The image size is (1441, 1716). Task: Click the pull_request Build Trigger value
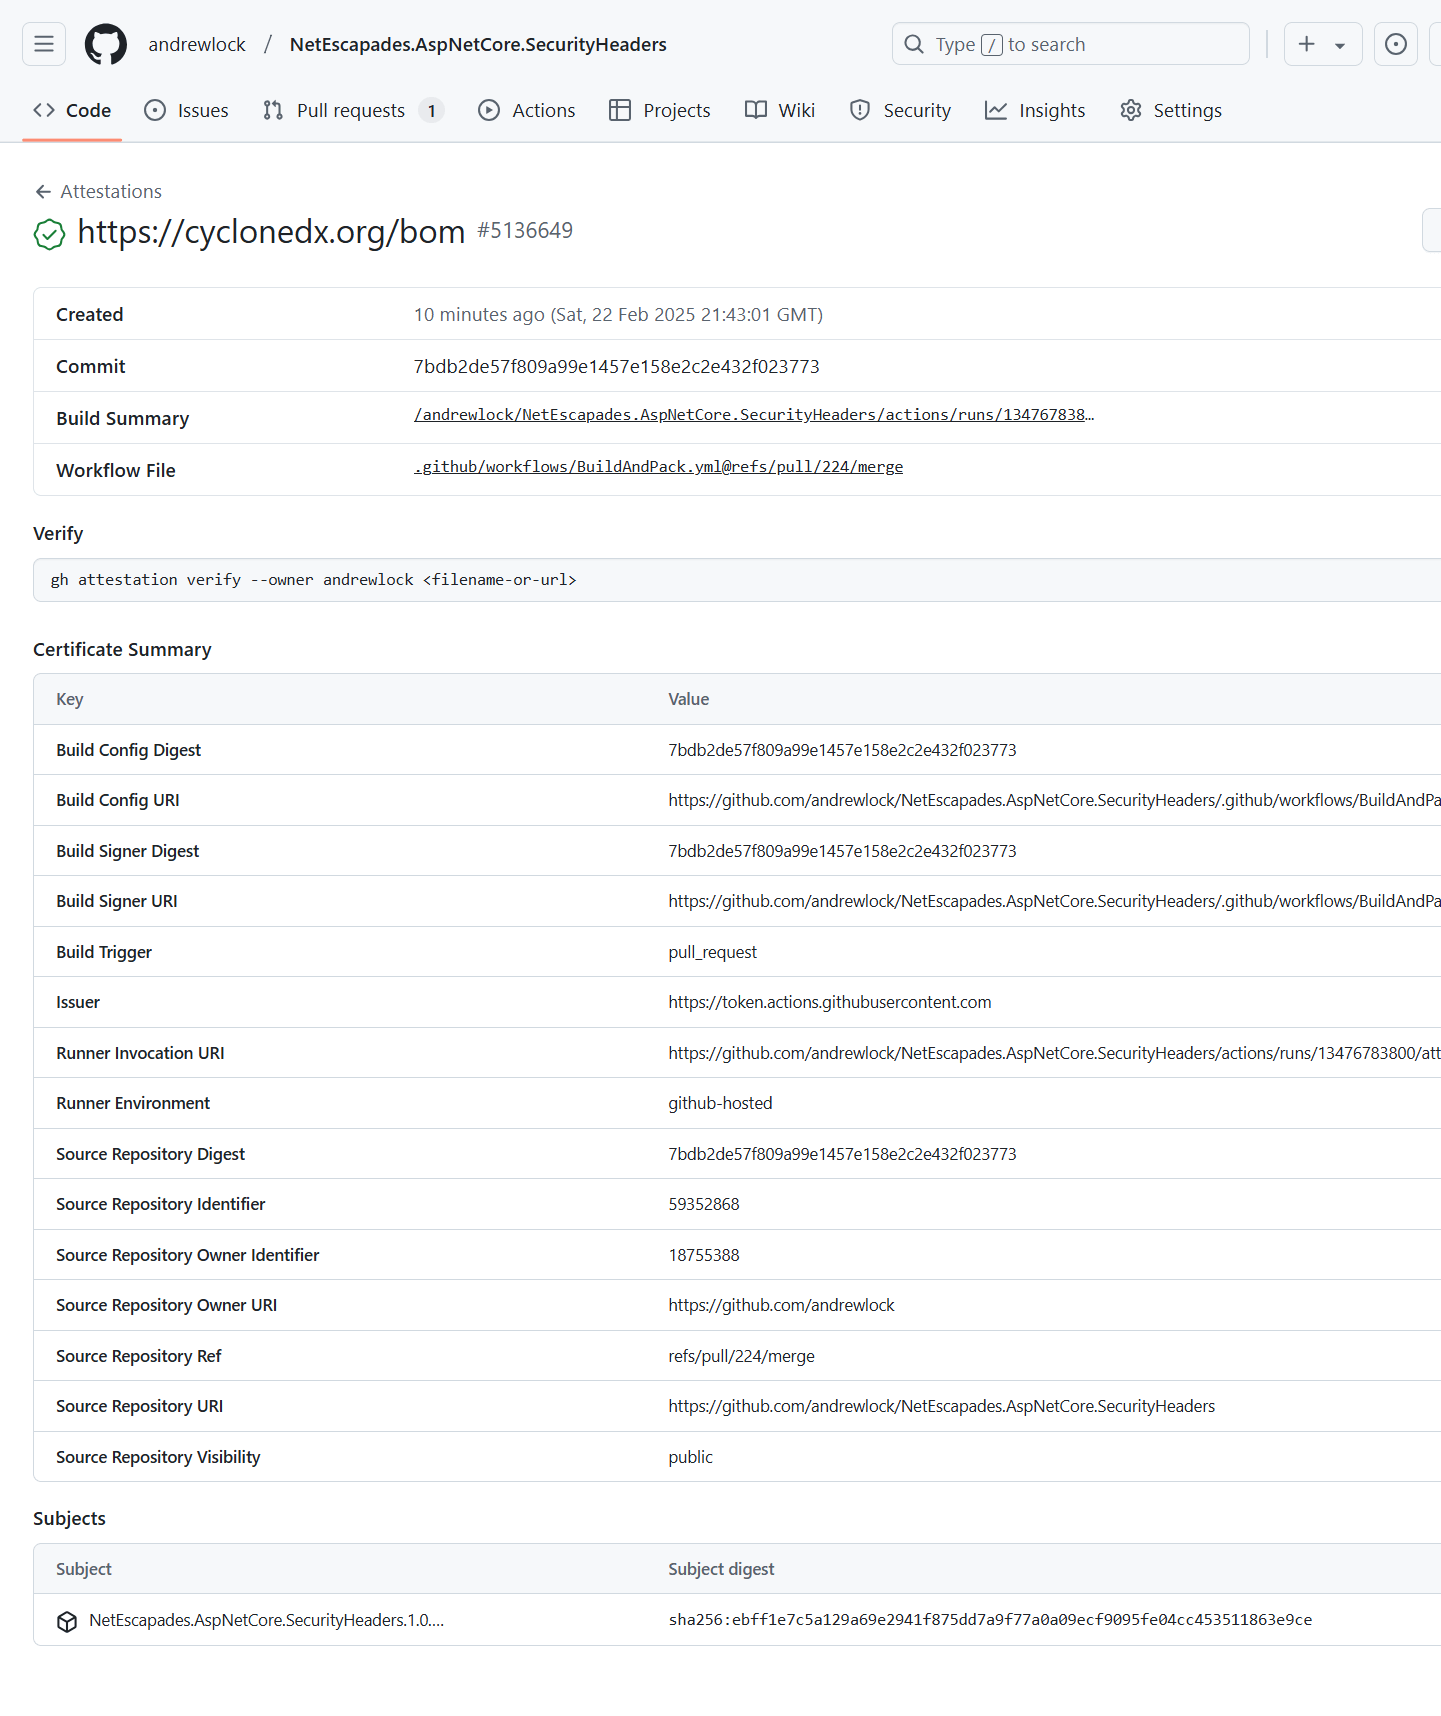pos(713,952)
